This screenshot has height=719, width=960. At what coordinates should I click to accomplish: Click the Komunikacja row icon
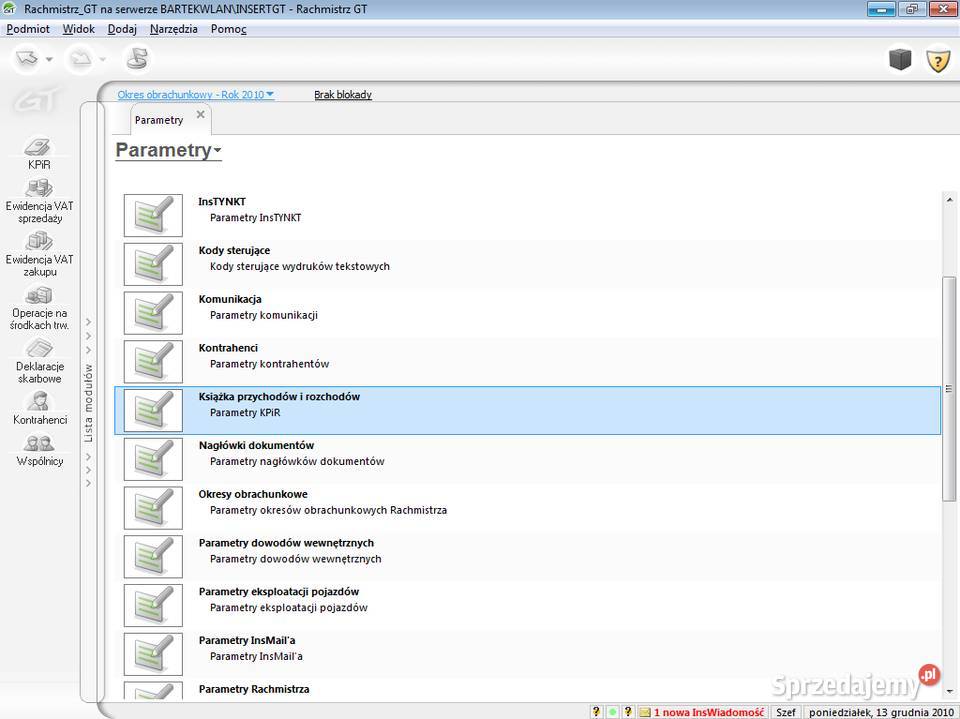[153, 312]
